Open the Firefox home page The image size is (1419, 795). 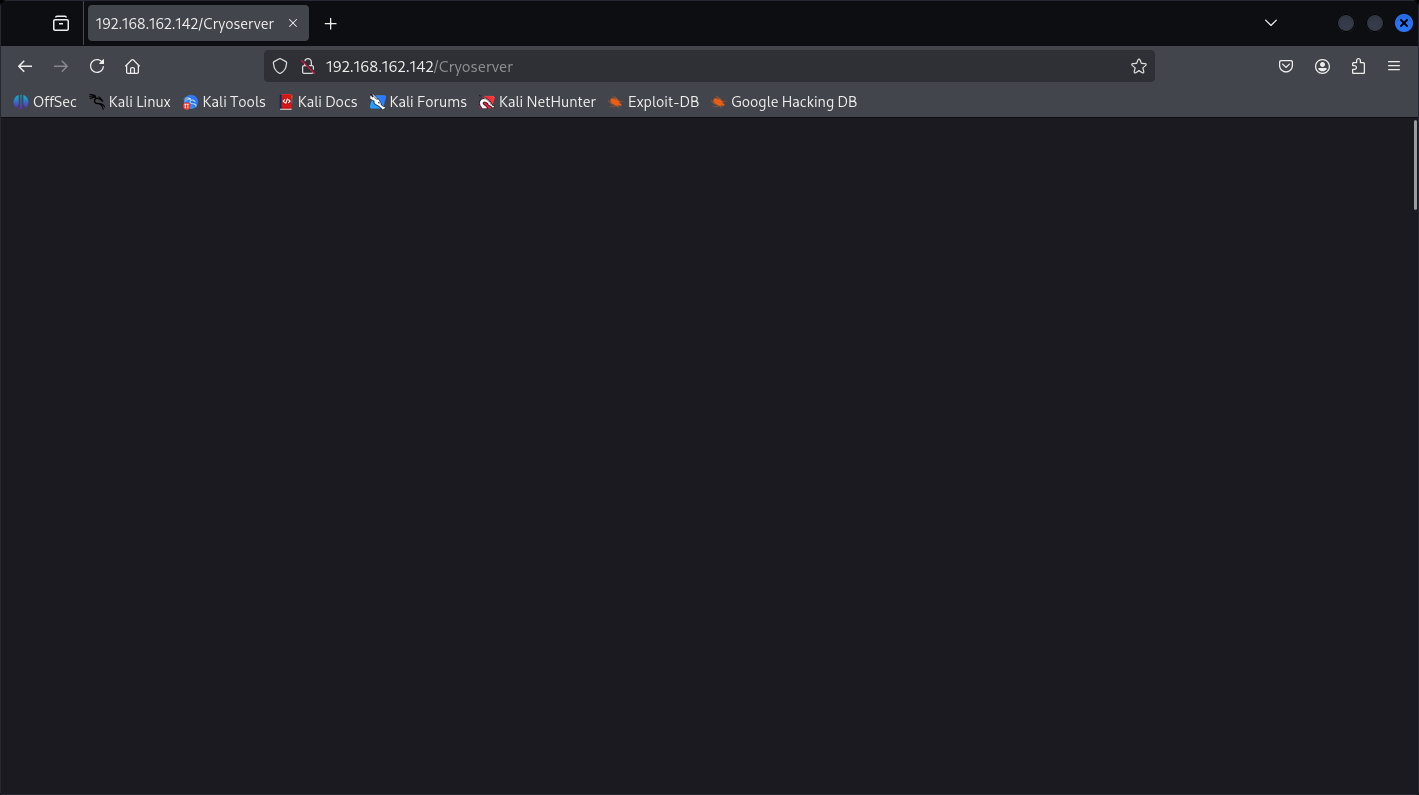tap(132, 66)
